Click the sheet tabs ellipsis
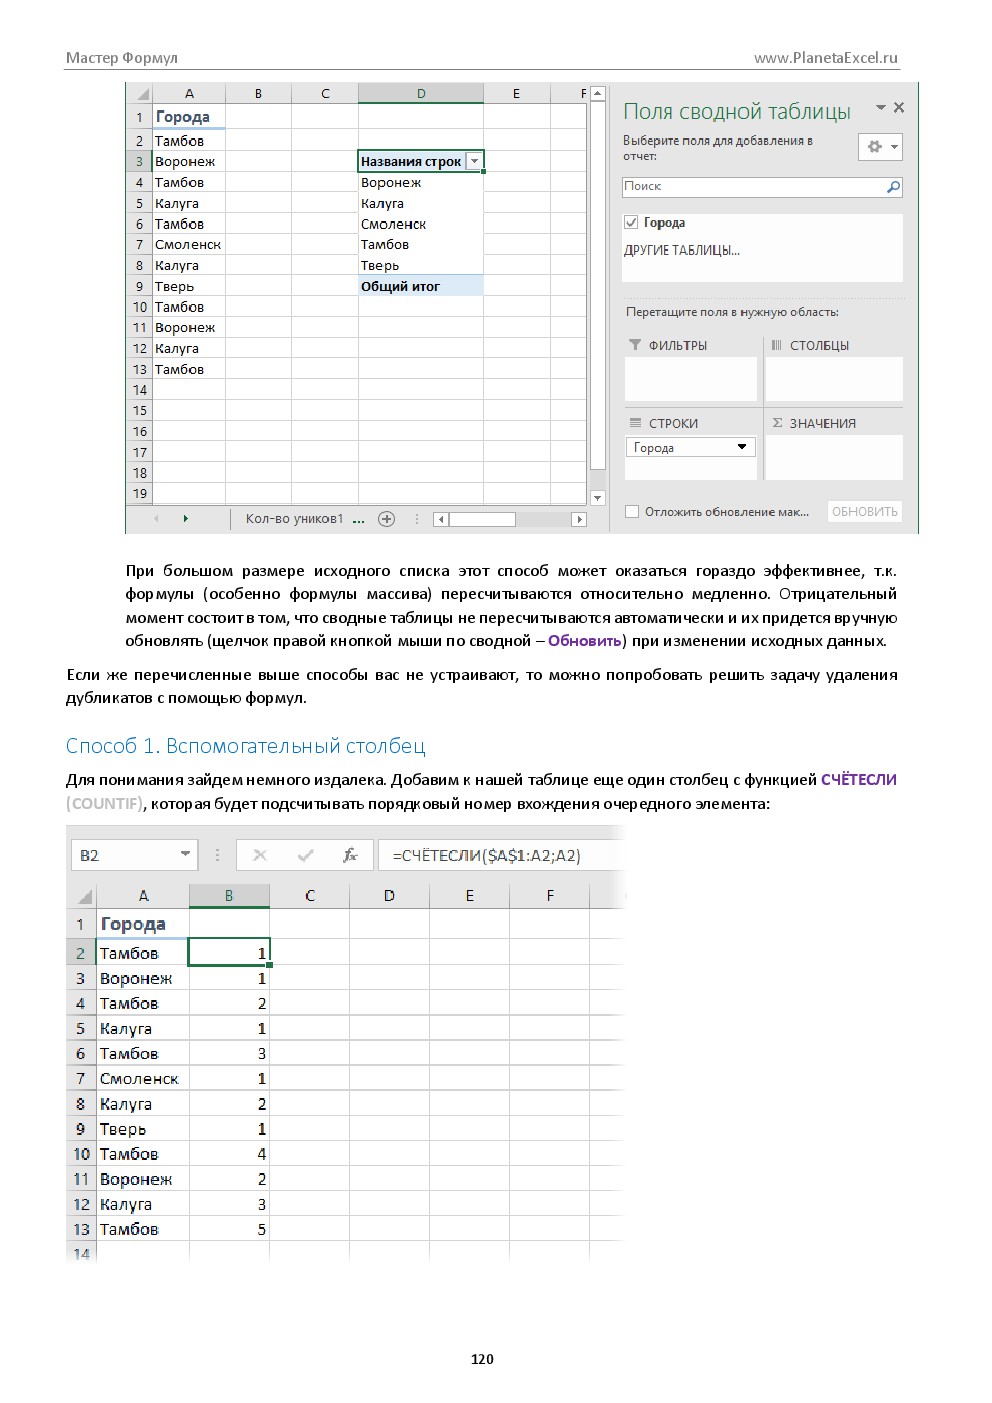Viewport: 992px width, 1403px height. [x=361, y=519]
